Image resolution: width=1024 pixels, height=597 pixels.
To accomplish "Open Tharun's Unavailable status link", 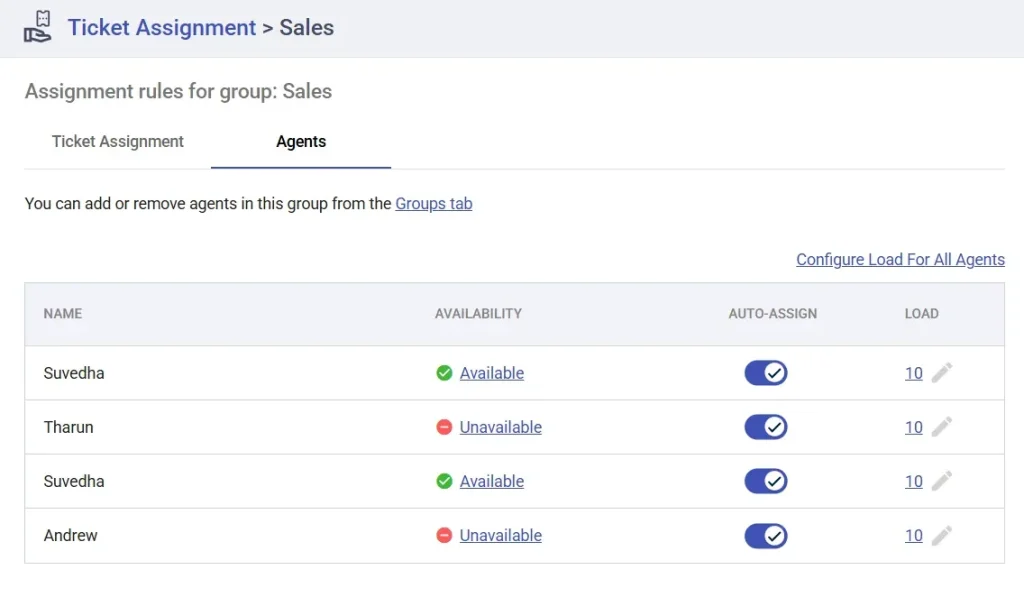I will pyautogui.click(x=500, y=427).
